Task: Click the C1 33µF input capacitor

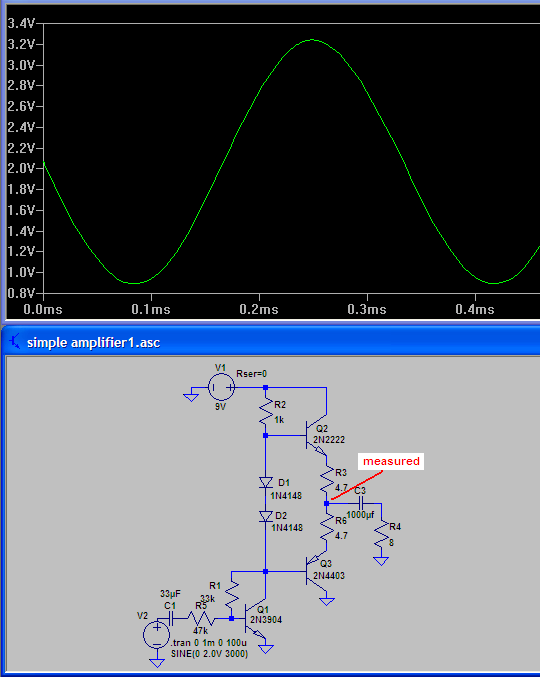Action: (x=171, y=618)
